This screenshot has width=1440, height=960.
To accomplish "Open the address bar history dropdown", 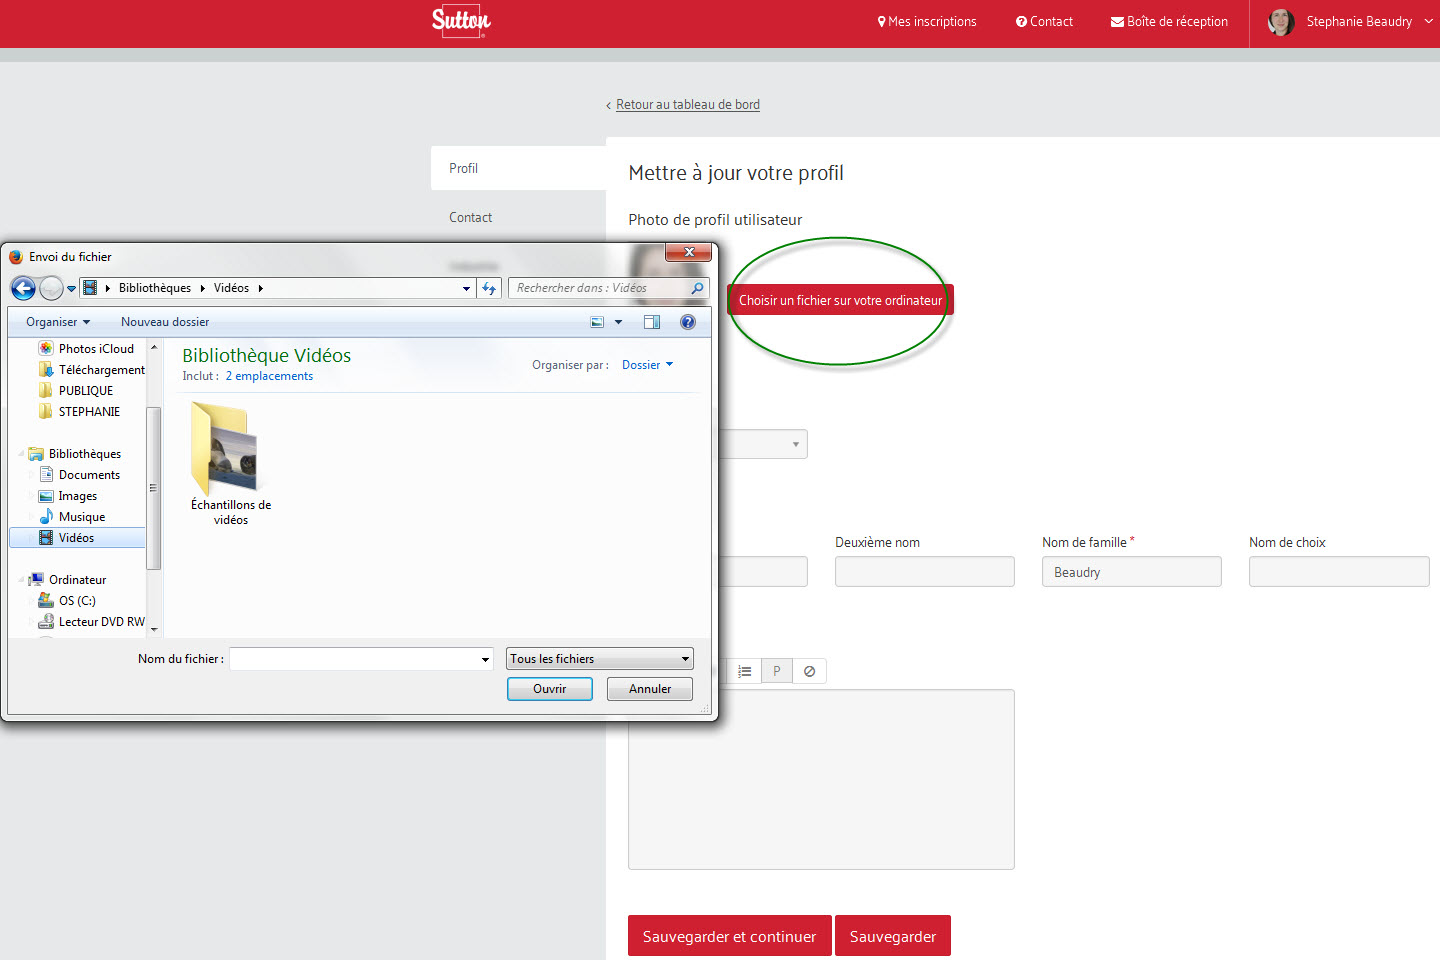I will (x=466, y=288).
